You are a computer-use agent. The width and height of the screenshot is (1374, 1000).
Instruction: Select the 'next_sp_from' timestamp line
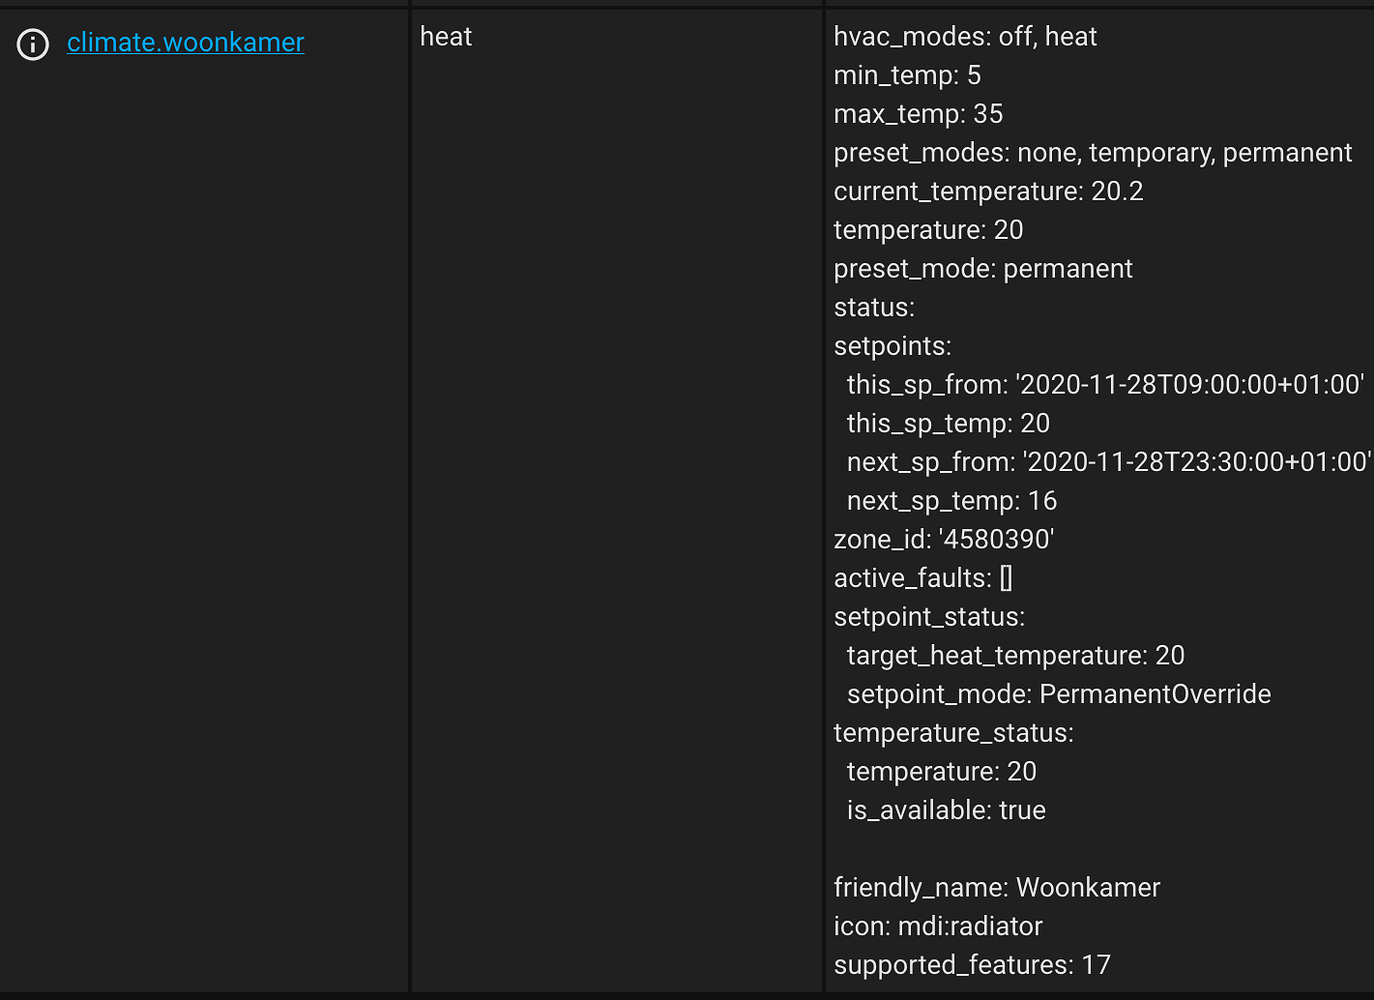(x=1109, y=462)
